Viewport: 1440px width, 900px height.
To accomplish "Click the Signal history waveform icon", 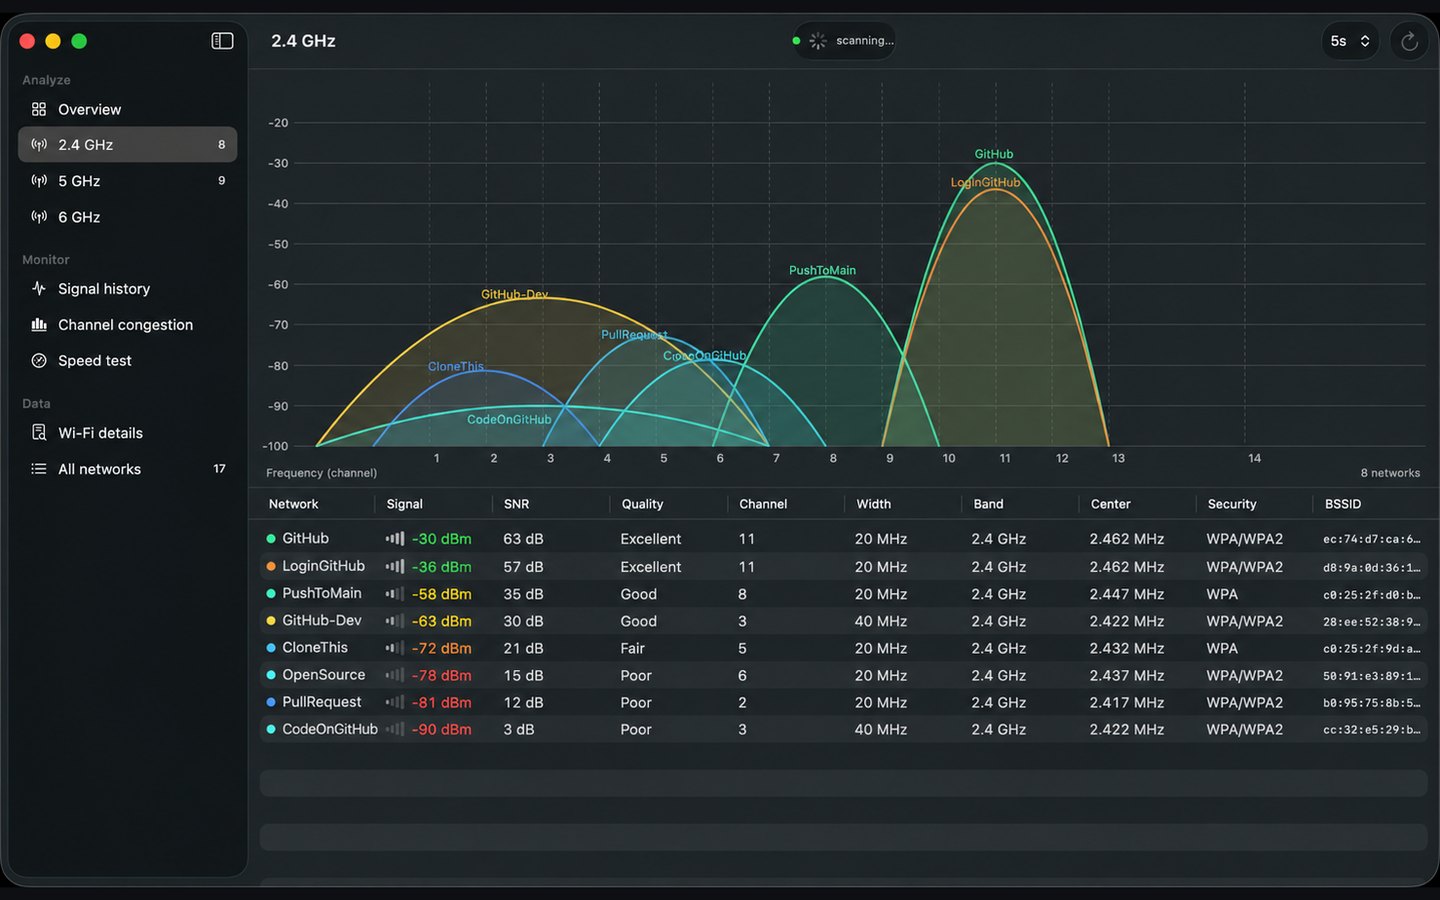I will tap(39, 289).
